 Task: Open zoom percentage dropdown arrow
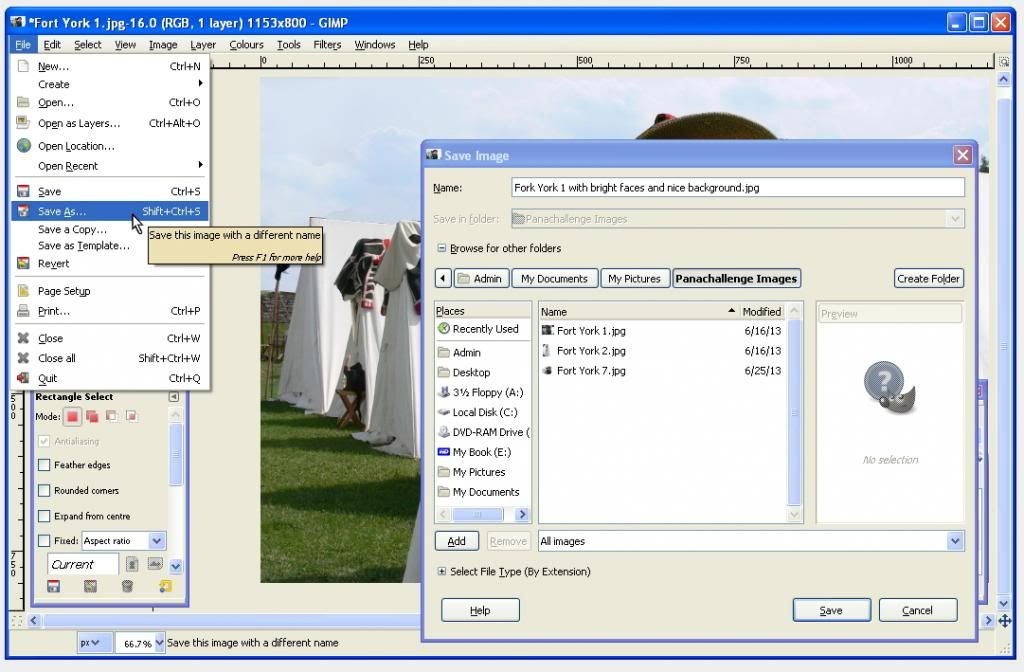tap(159, 643)
